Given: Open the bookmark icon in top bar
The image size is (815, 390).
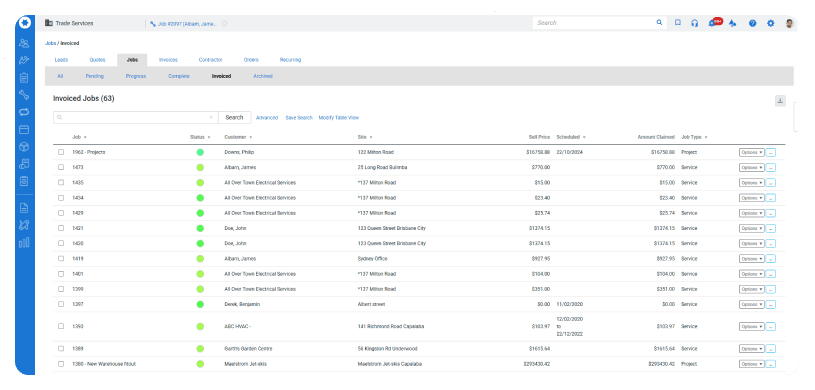Looking at the screenshot, I should pos(678,23).
